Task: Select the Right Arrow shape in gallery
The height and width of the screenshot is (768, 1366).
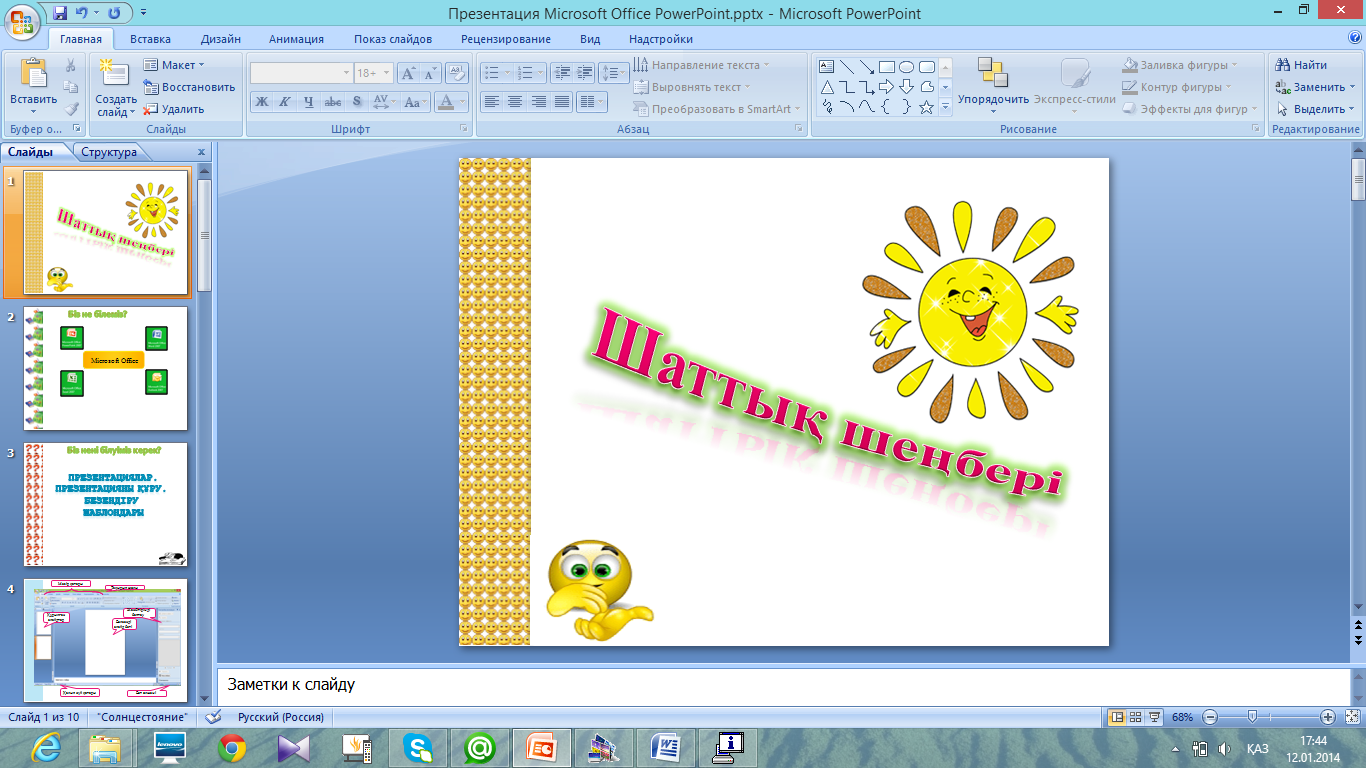Action: [886, 87]
